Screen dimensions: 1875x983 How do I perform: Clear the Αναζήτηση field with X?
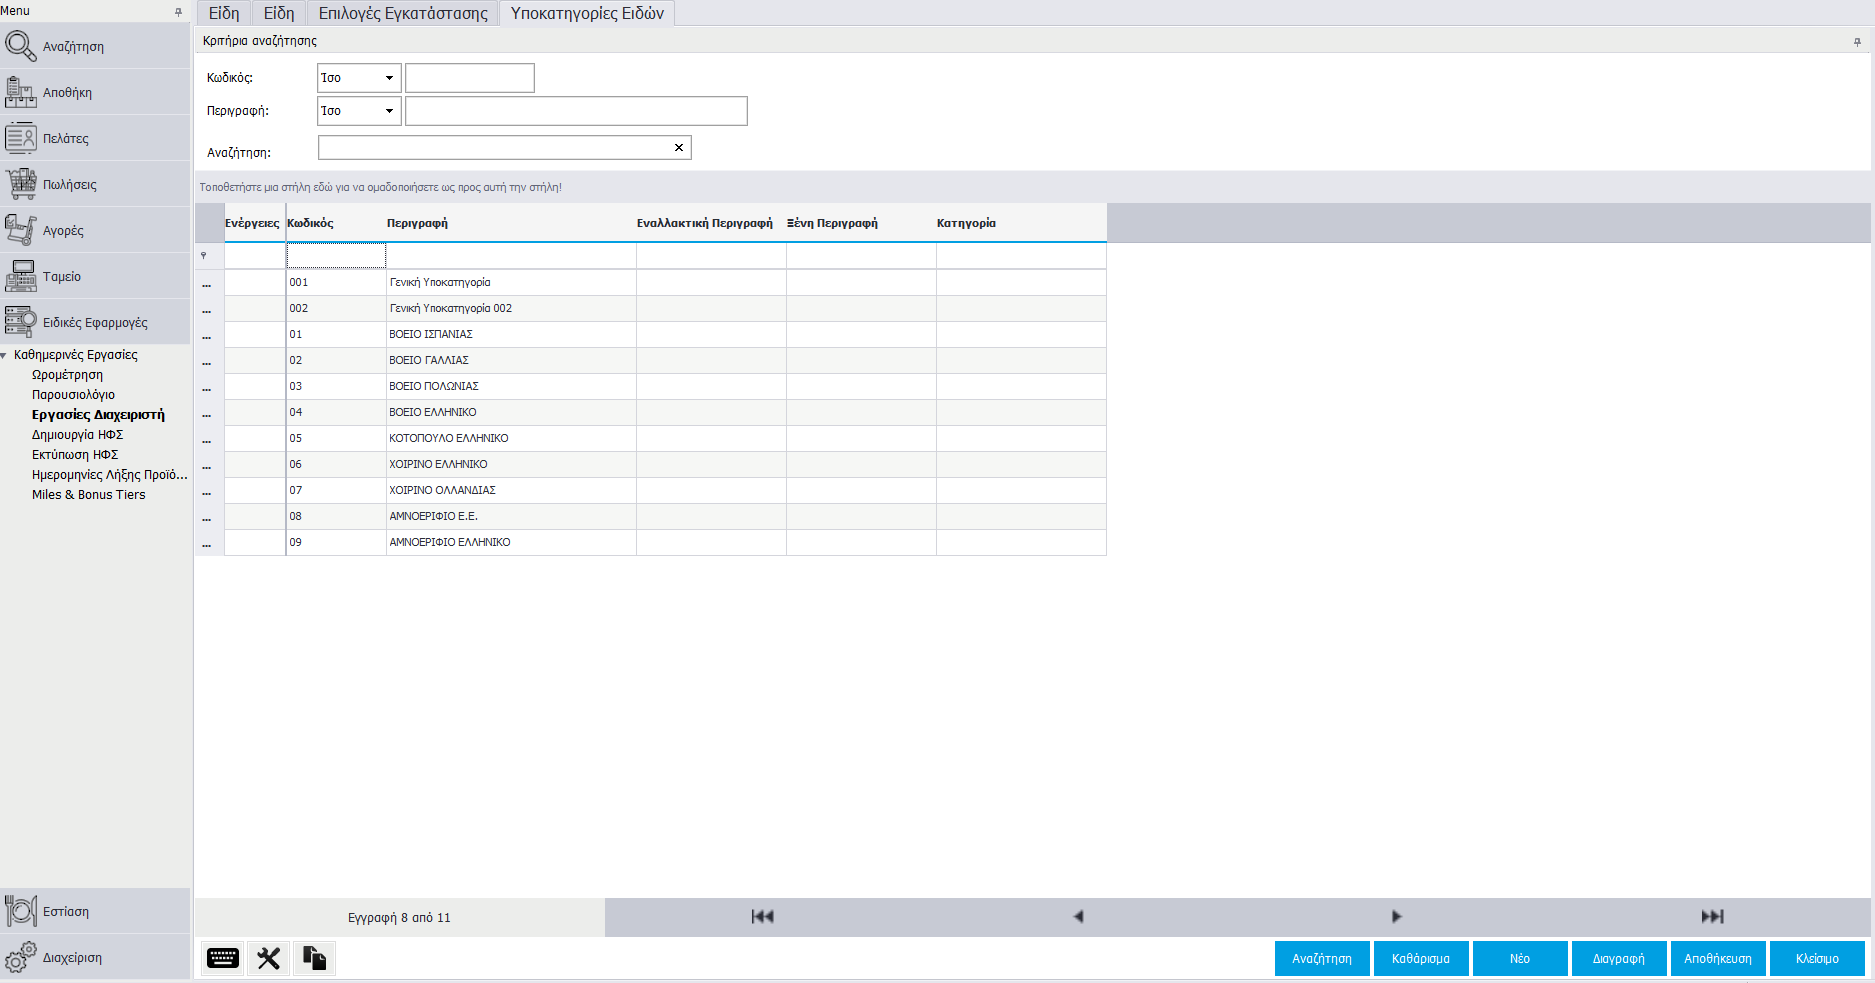click(679, 148)
